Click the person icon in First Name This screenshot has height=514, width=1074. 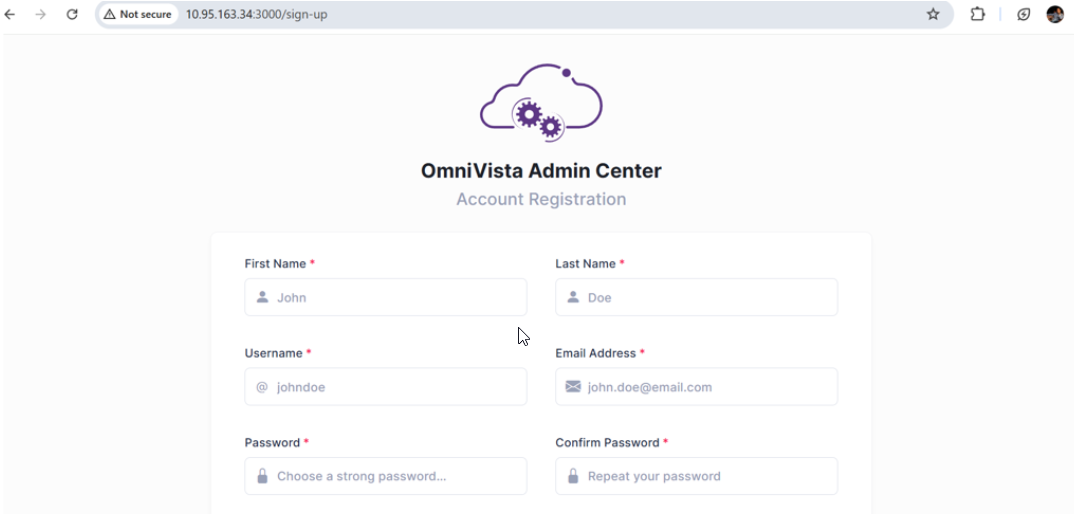coord(262,297)
